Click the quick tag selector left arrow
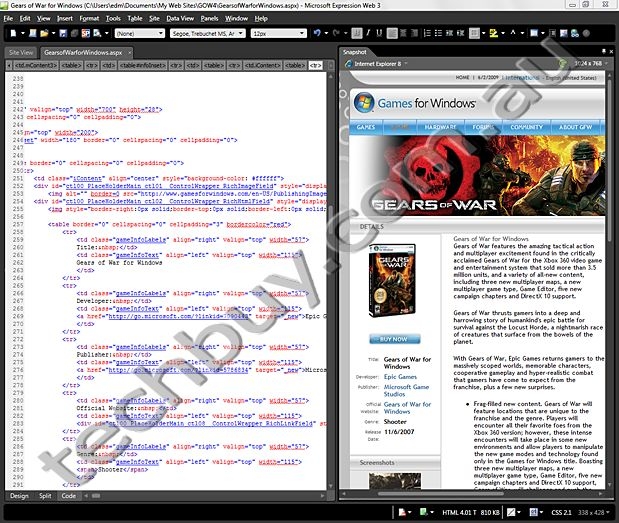The width and height of the screenshot is (619, 523). click(9, 66)
